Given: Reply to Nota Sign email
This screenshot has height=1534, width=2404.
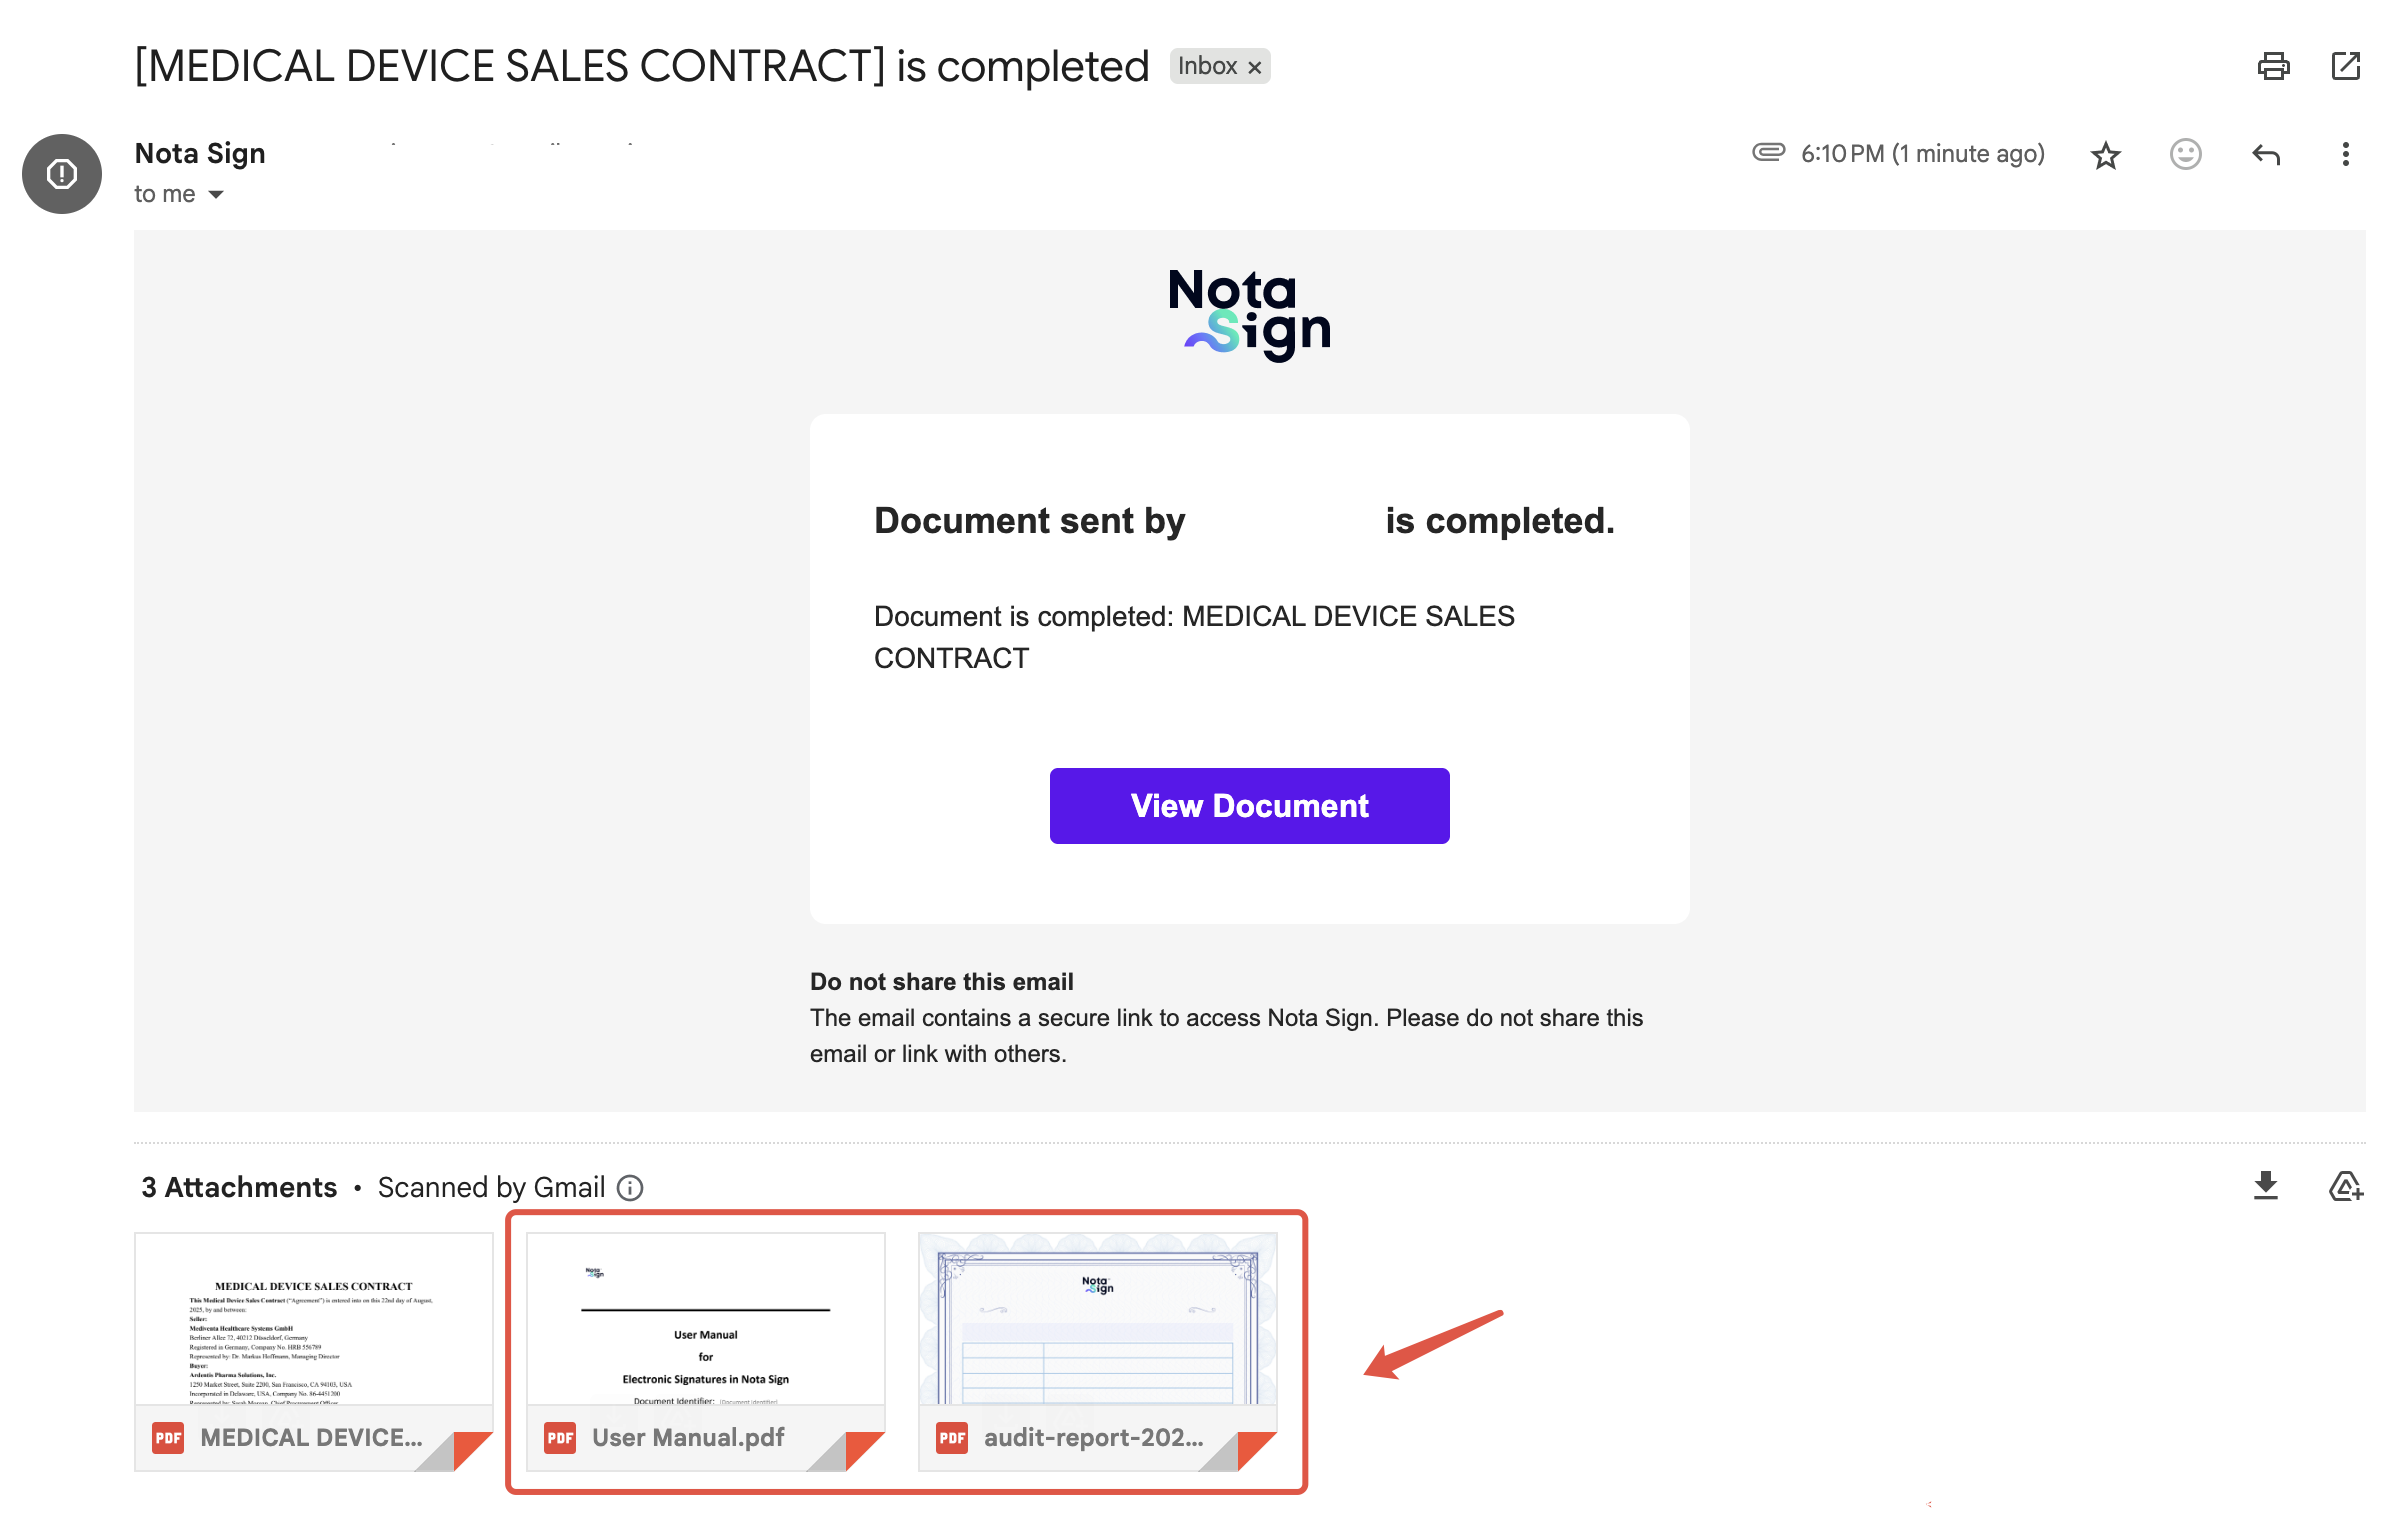Looking at the screenshot, I should coord(2265,154).
